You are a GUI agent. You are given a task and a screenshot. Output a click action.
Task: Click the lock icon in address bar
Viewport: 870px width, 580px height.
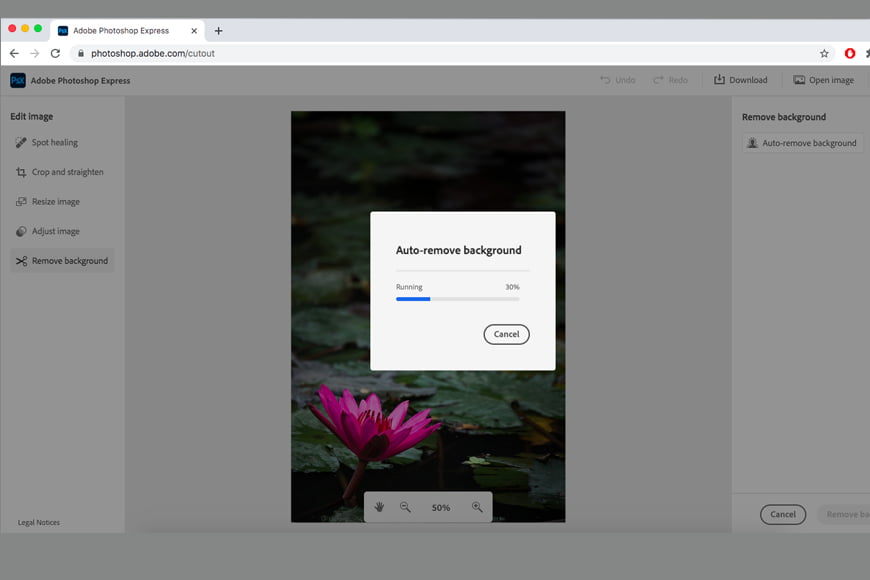click(x=81, y=53)
